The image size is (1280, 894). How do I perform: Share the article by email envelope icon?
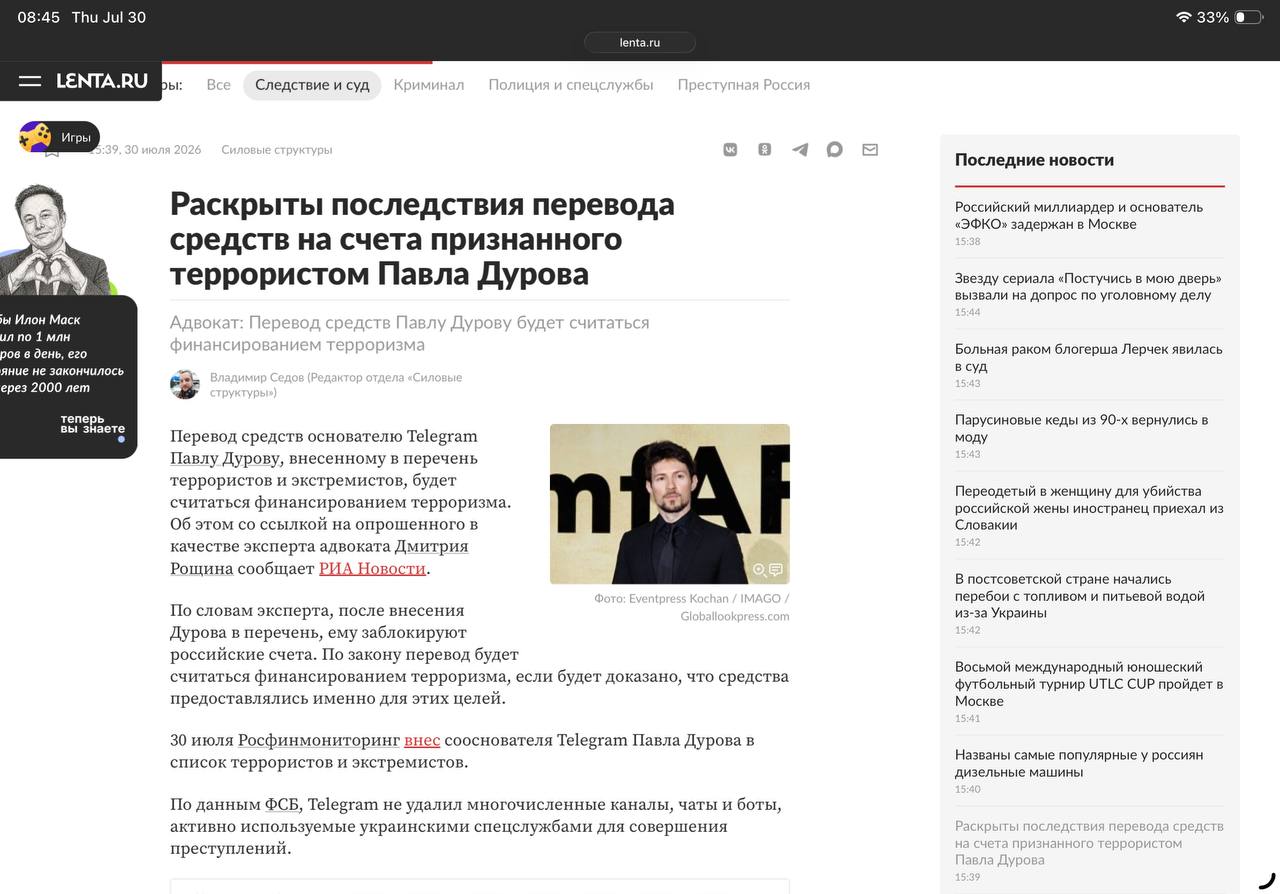[x=870, y=150]
